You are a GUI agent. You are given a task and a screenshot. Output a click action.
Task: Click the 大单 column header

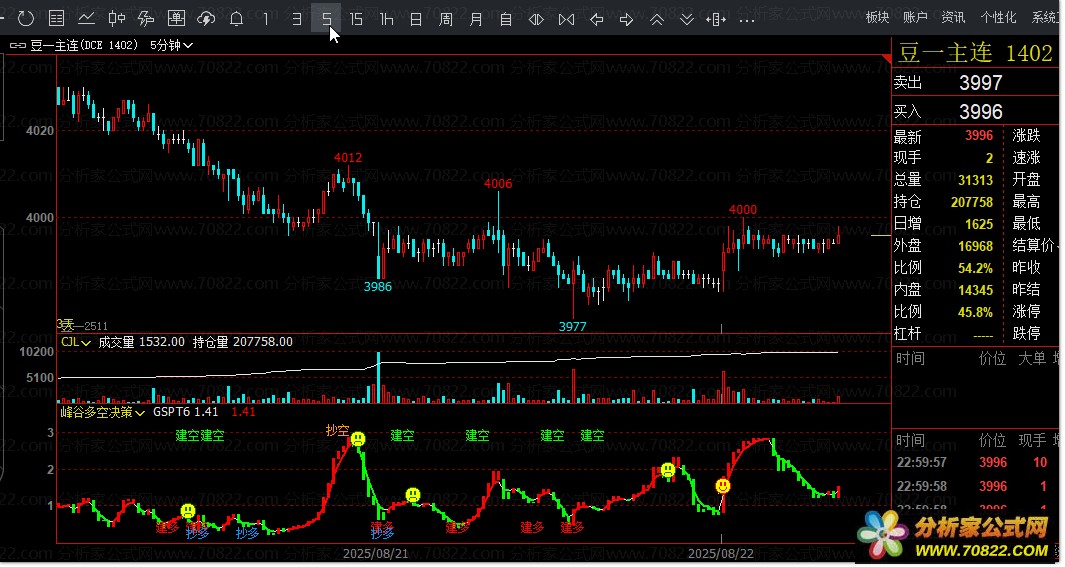tap(1032, 359)
